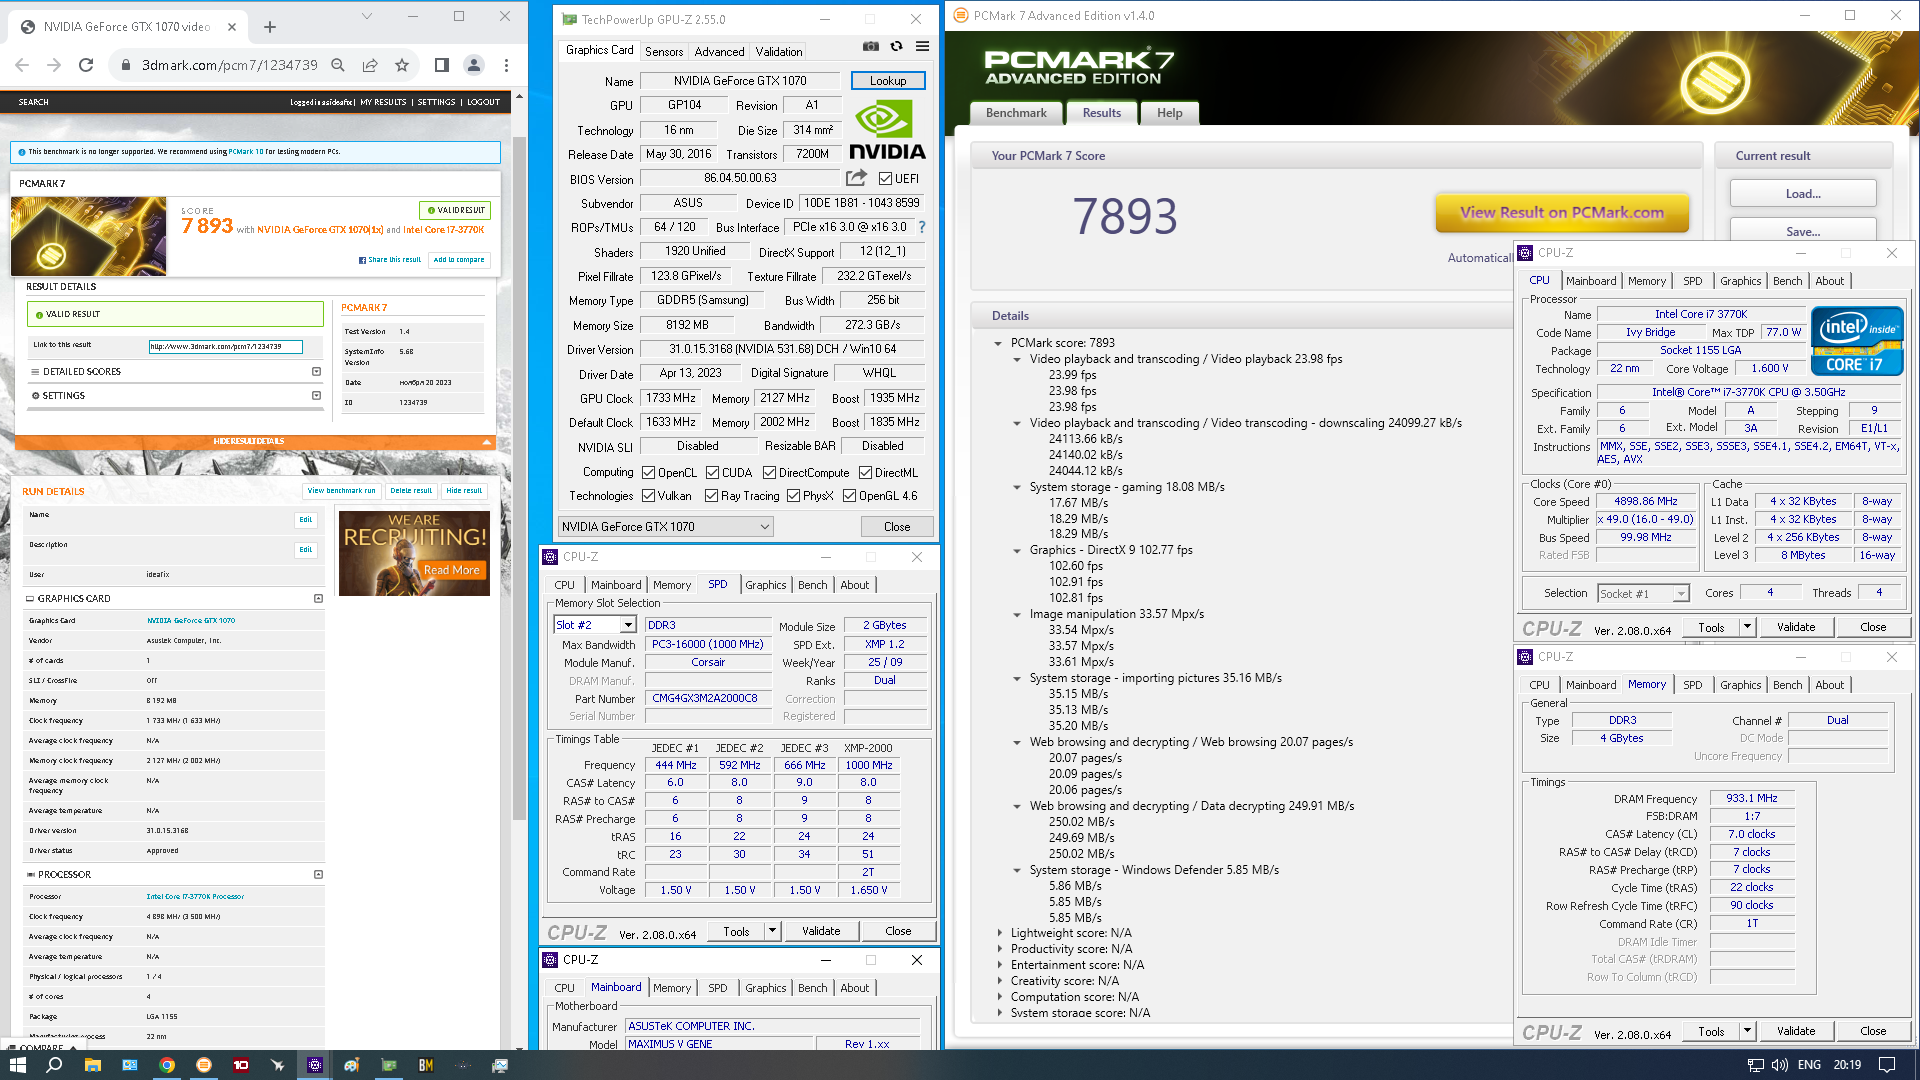This screenshot has height=1080, width=1920.
Task: Toggle the CUDA checkbox
Action: 712,473
